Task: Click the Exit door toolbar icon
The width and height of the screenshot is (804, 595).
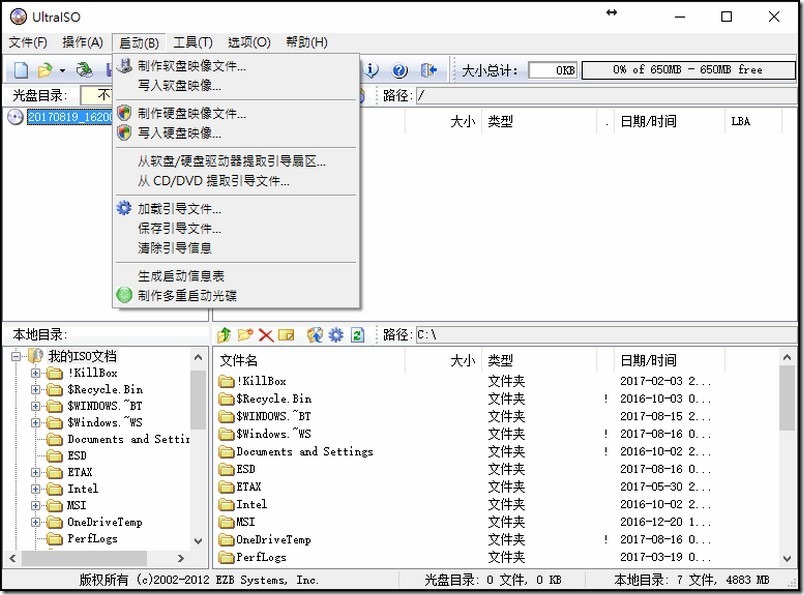Action: [428, 70]
